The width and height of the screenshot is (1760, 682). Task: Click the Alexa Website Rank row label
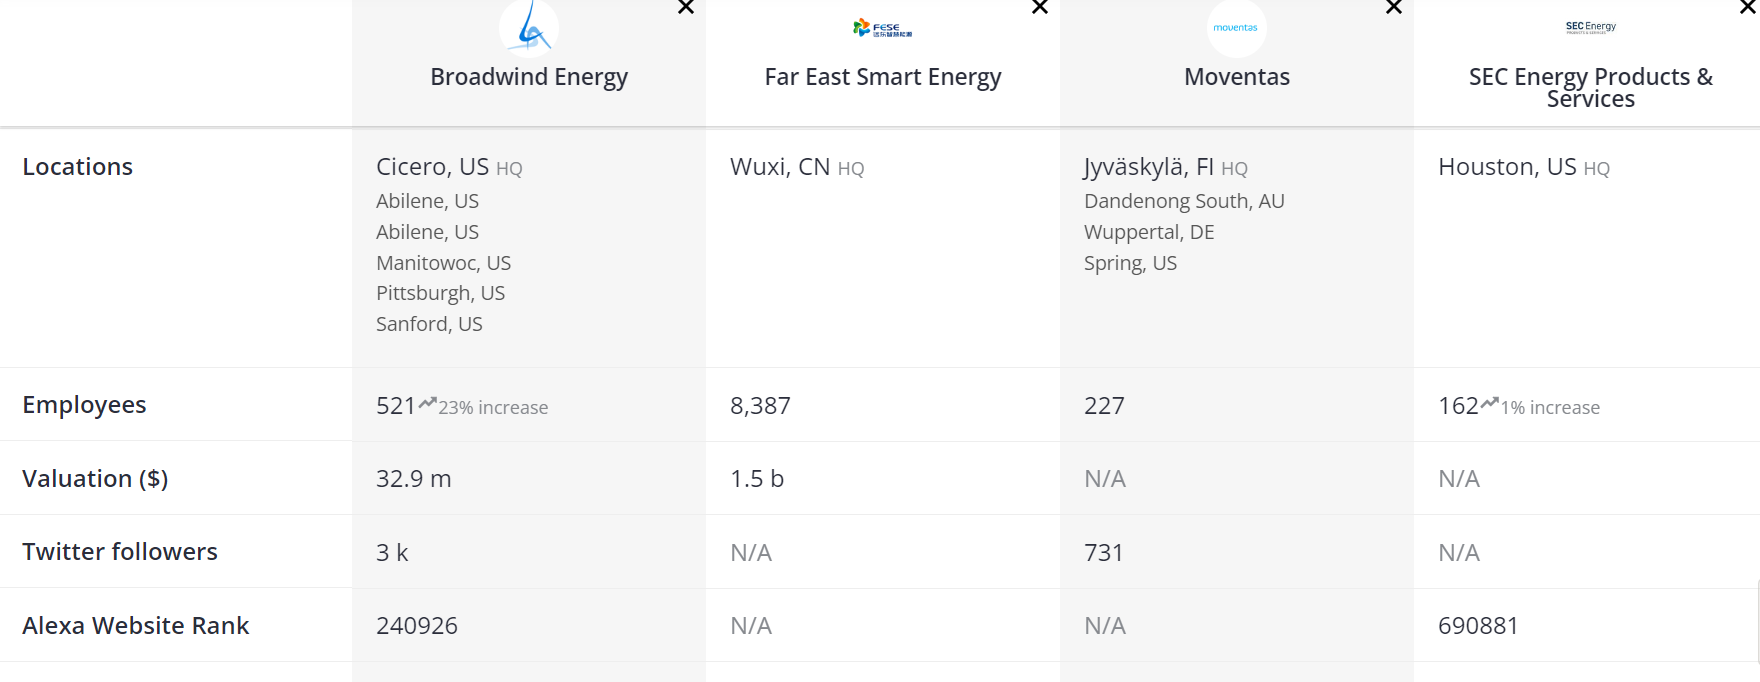[x=135, y=625]
